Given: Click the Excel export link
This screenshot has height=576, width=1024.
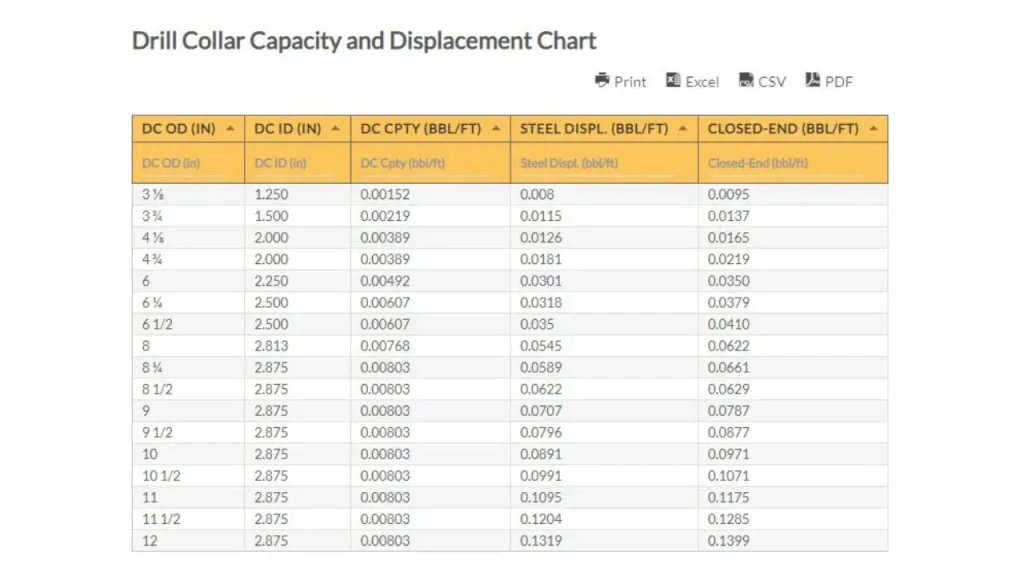Looking at the screenshot, I should pos(700,81).
